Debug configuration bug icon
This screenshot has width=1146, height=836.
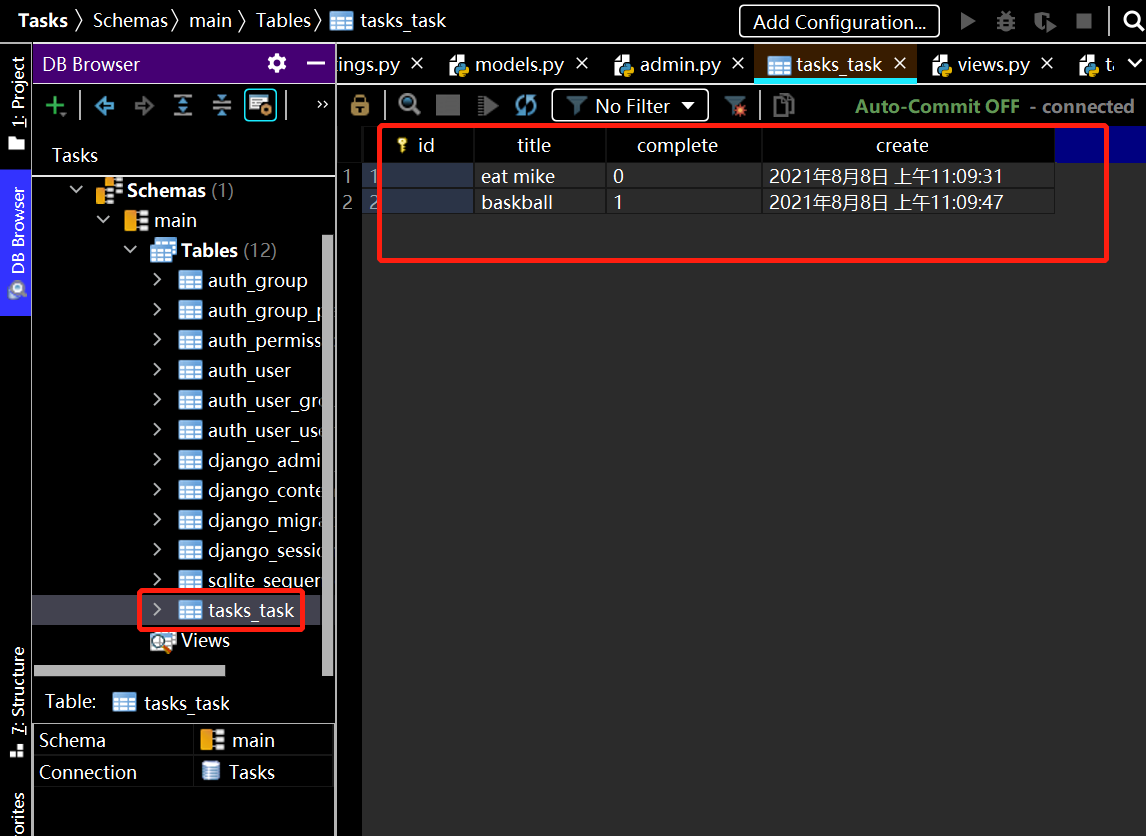[1006, 21]
